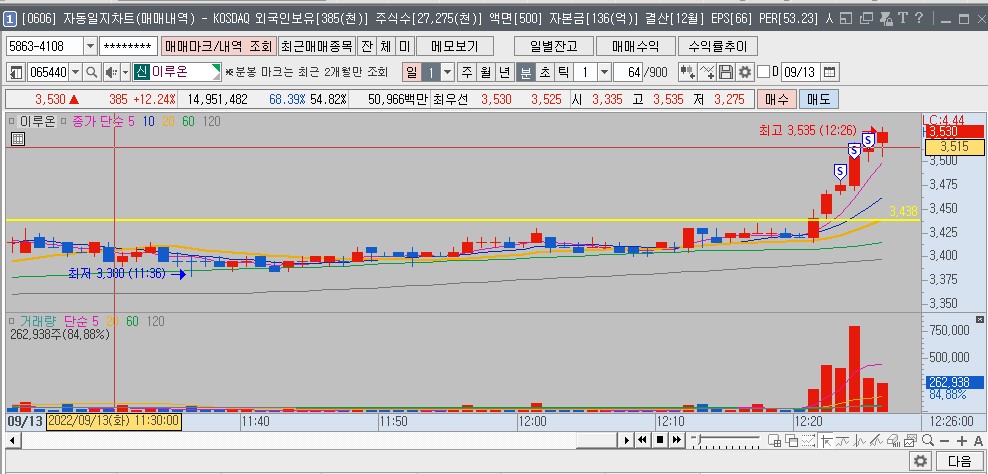Click the rewind double-arrow button
The image size is (988, 474).
643,440
